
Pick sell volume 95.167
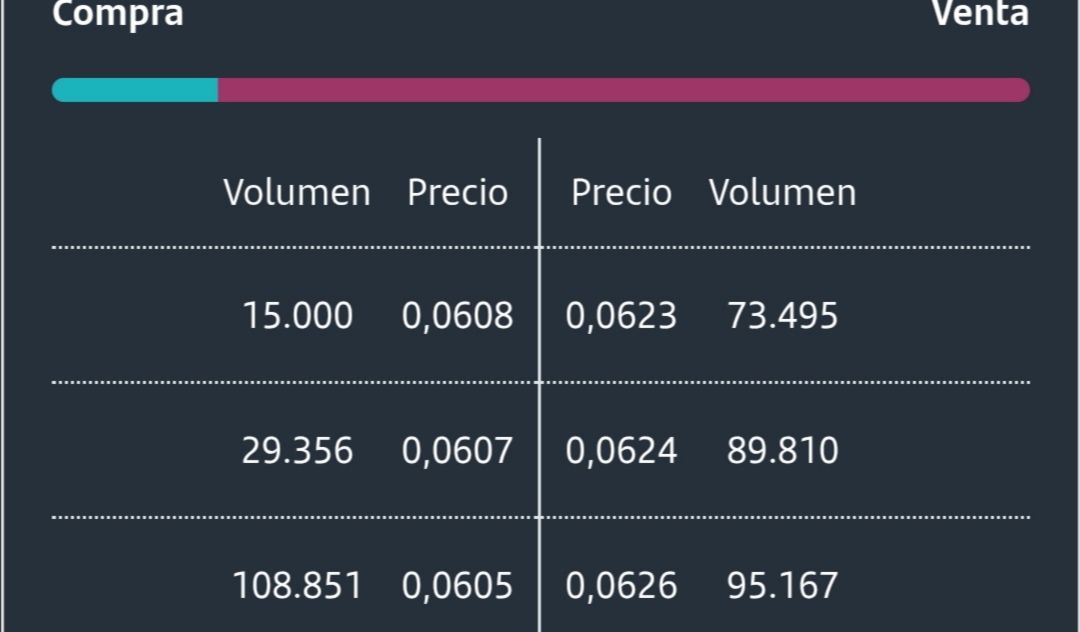pos(782,586)
